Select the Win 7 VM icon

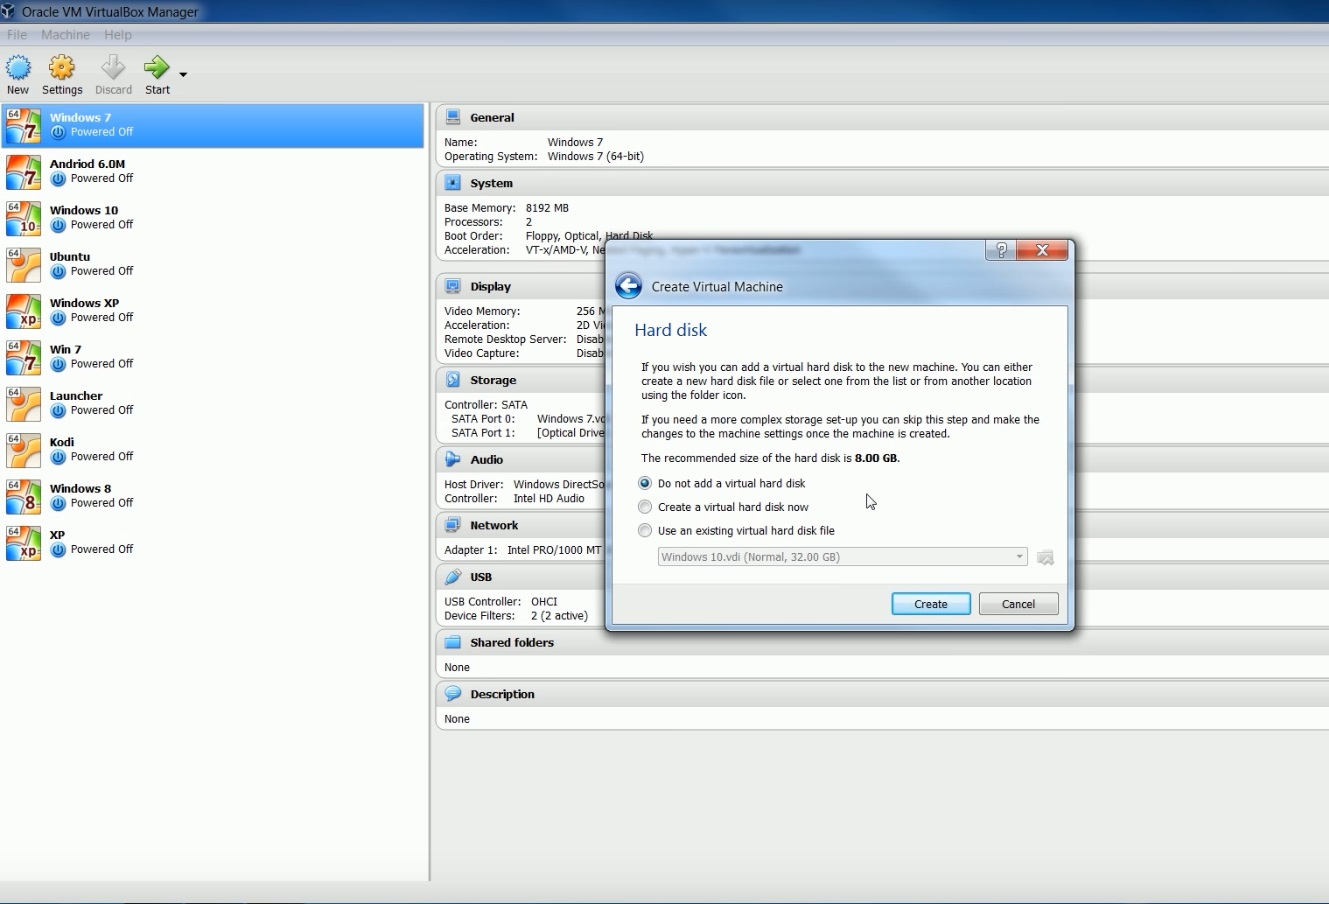click(24, 357)
